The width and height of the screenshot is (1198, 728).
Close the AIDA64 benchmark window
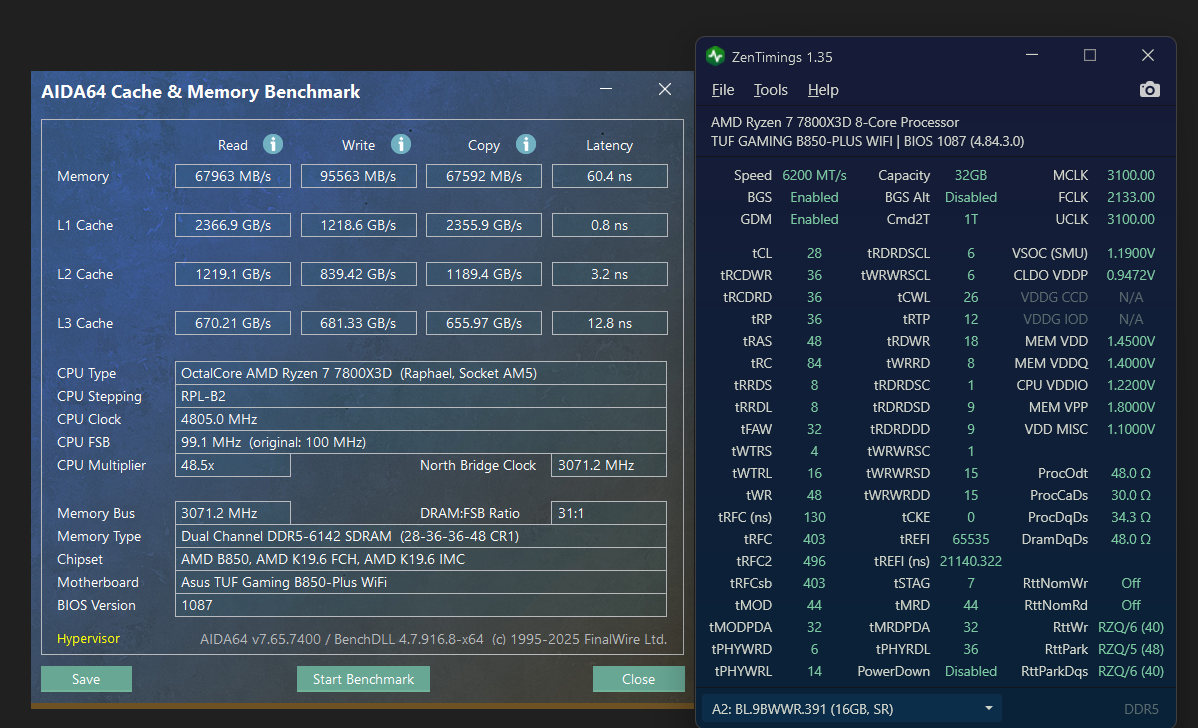[665, 89]
